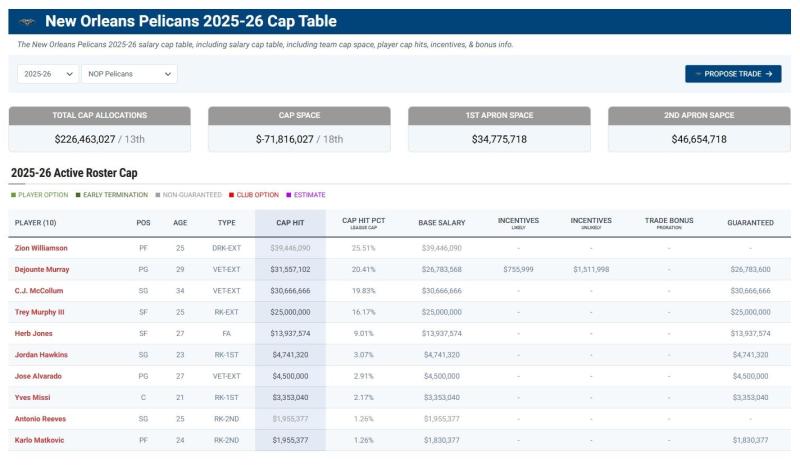Click the Propose Trade button
Viewport: 800px width, 473px height.
[x=733, y=74]
